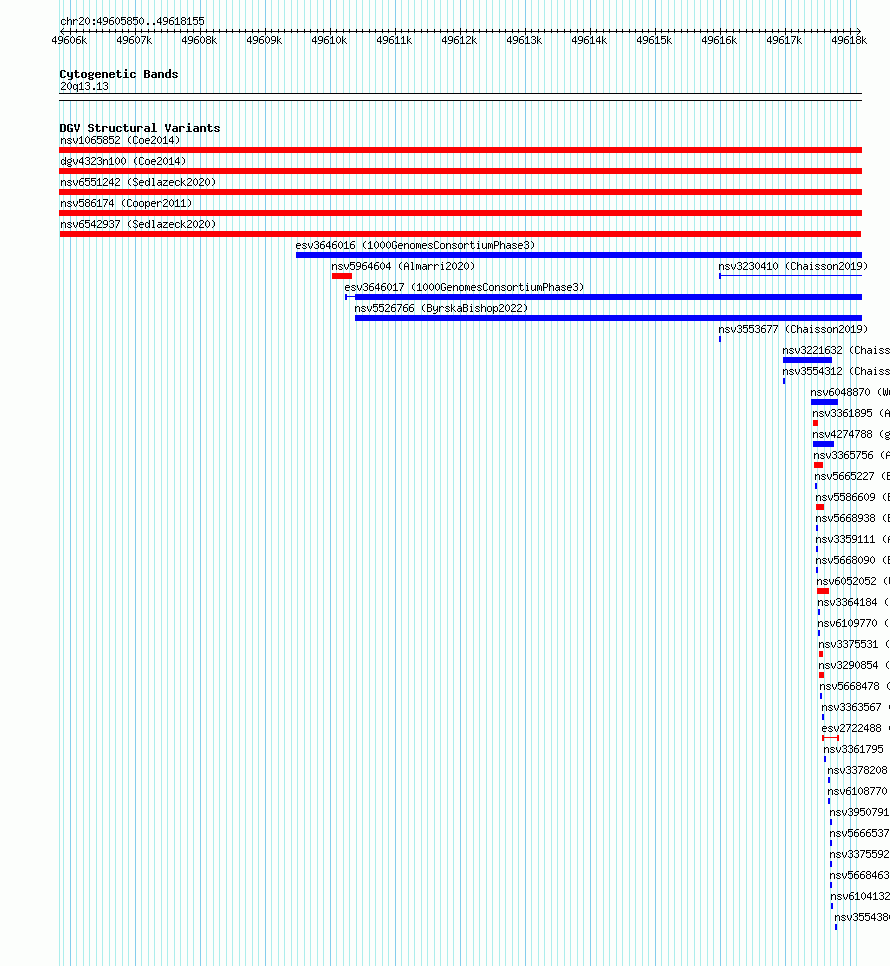890x966 pixels.
Task: Open the nsv5964604 (Almarri2020) label
Action: (403, 266)
